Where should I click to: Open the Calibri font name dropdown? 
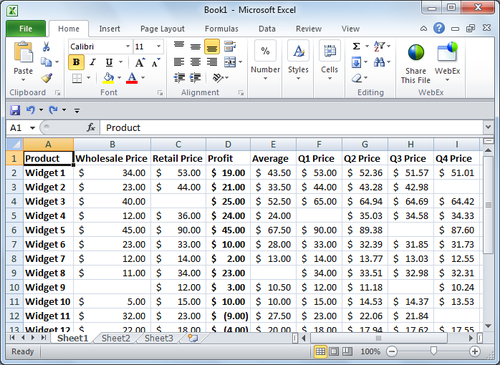click(x=128, y=46)
